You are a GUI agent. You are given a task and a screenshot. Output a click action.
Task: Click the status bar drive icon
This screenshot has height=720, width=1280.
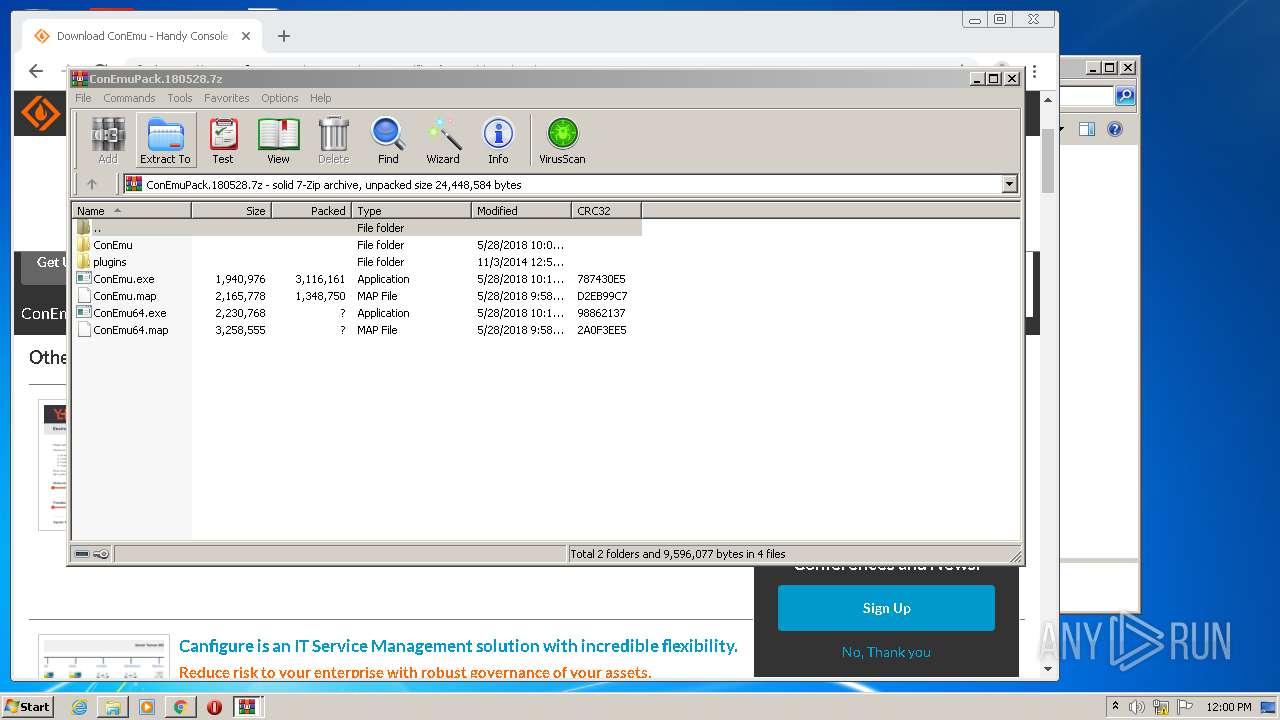[x=82, y=554]
